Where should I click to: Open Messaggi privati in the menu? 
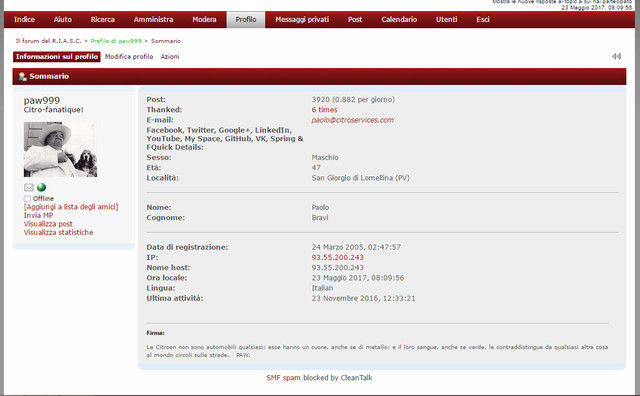click(x=302, y=20)
